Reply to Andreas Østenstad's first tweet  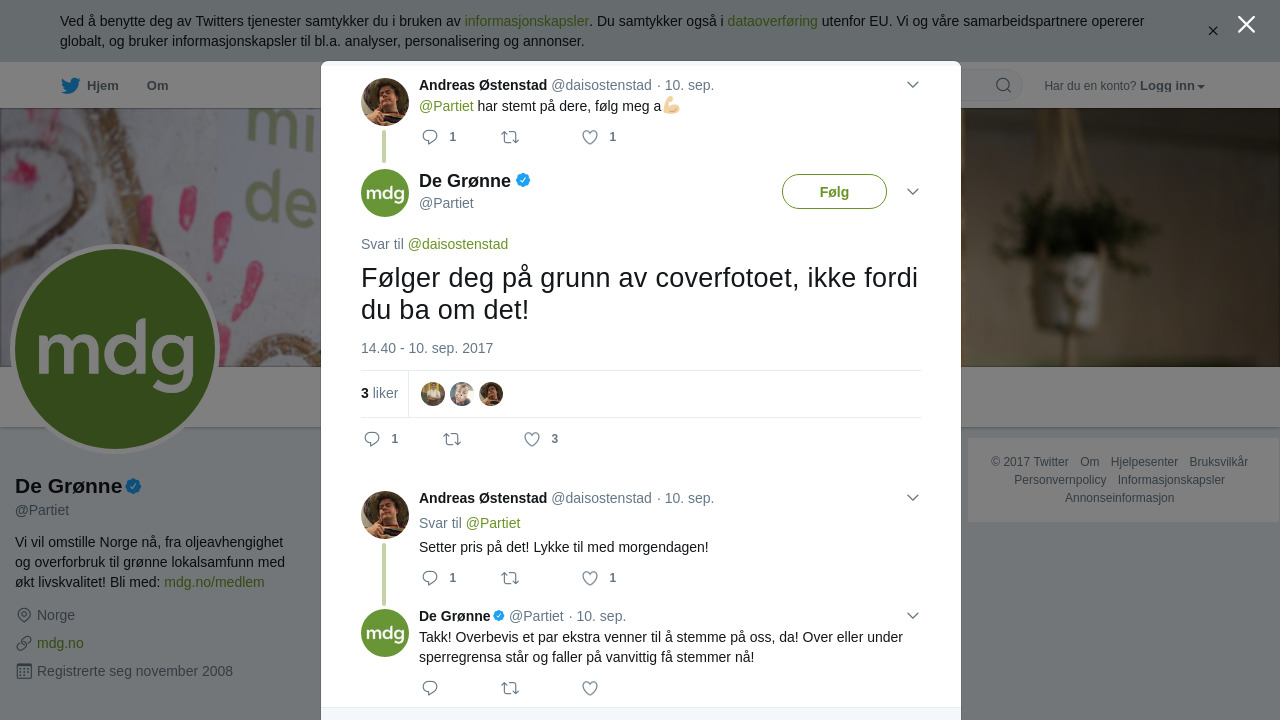[x=430, y=137]
